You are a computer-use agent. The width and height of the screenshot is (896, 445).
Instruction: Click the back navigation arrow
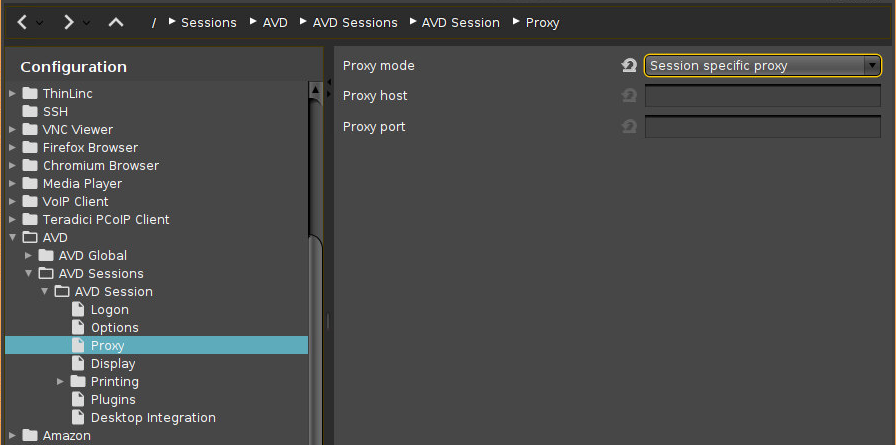click(23, 22)
